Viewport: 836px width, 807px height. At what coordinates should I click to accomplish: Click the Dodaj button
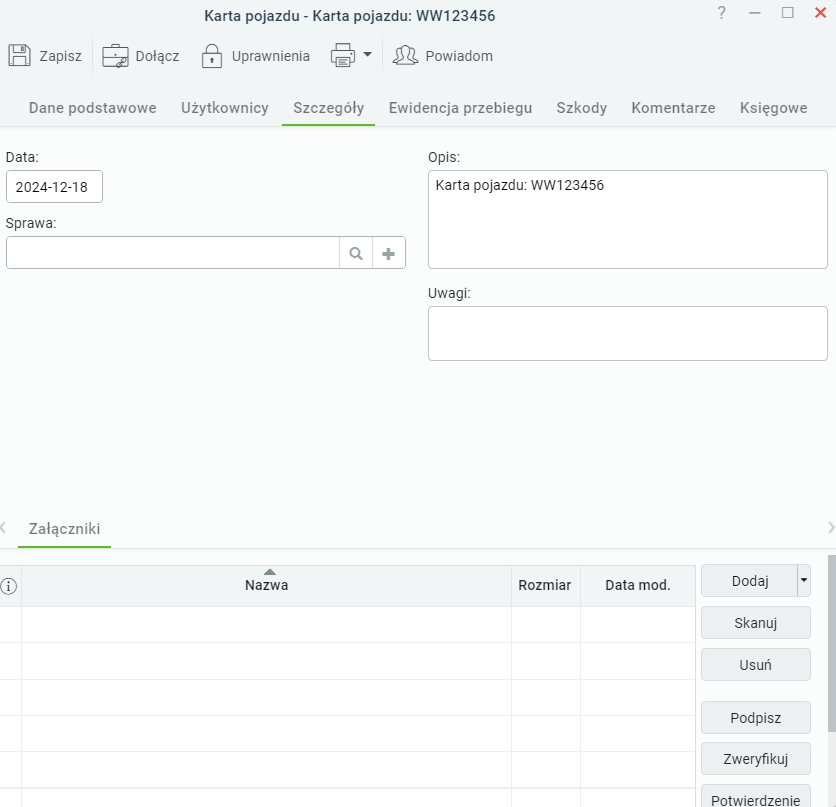[x=749, y=580]
